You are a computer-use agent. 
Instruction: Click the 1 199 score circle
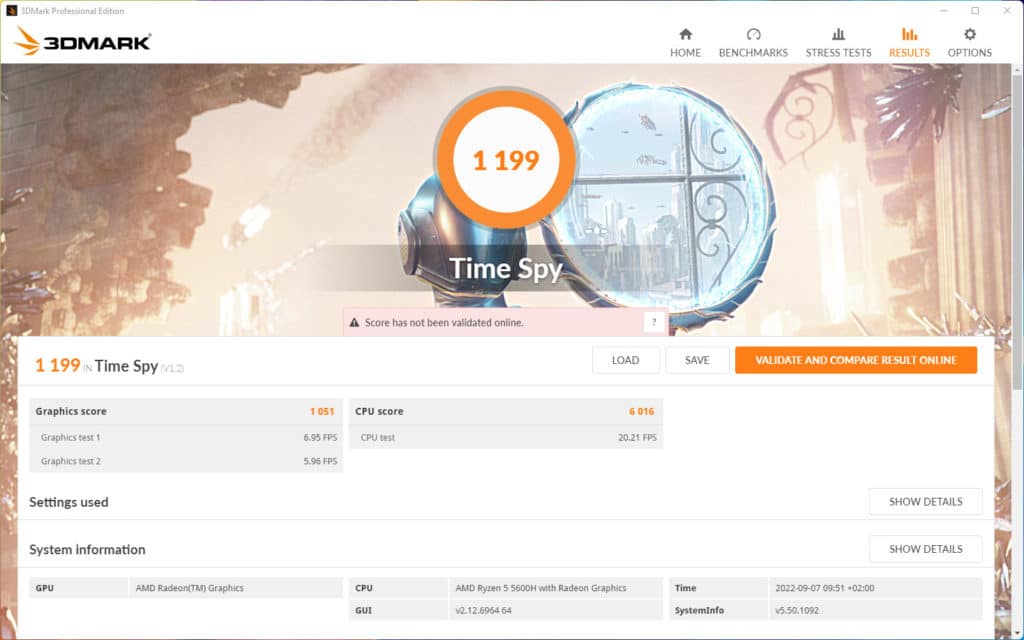pyautogui.click(x=505, y=159)
